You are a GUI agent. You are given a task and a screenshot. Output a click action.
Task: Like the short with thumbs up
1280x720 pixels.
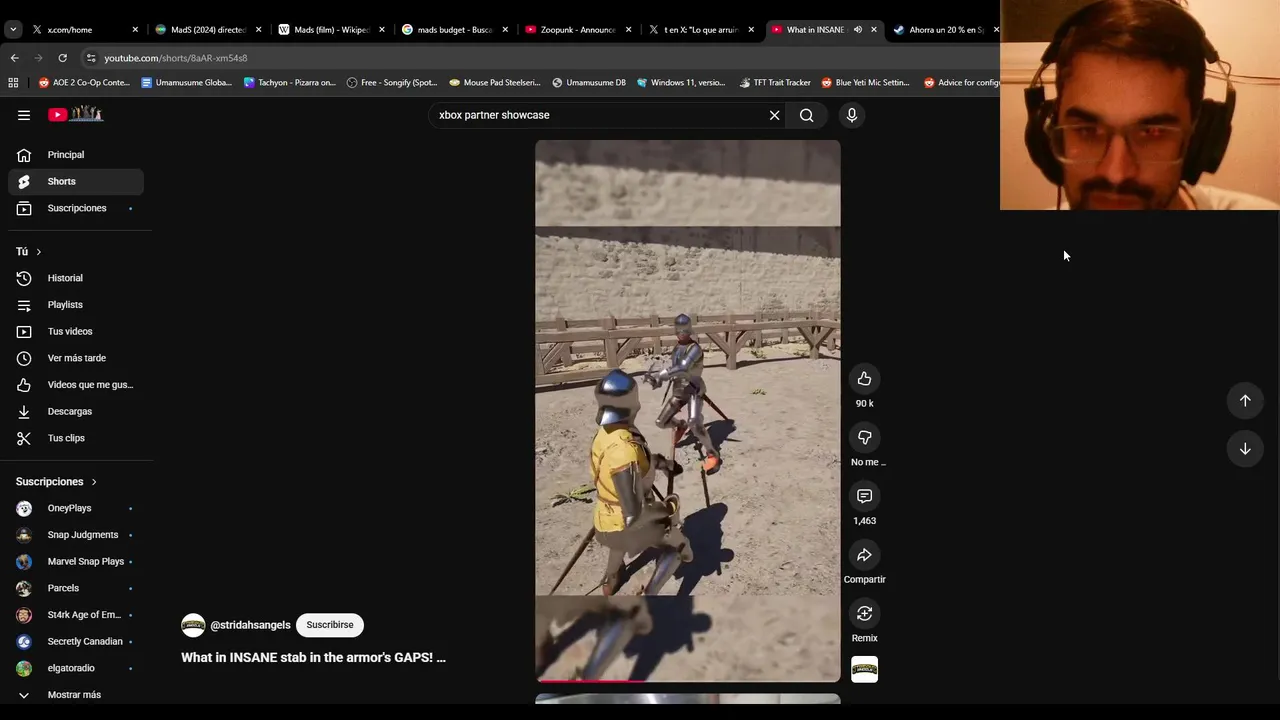(864, 379)
